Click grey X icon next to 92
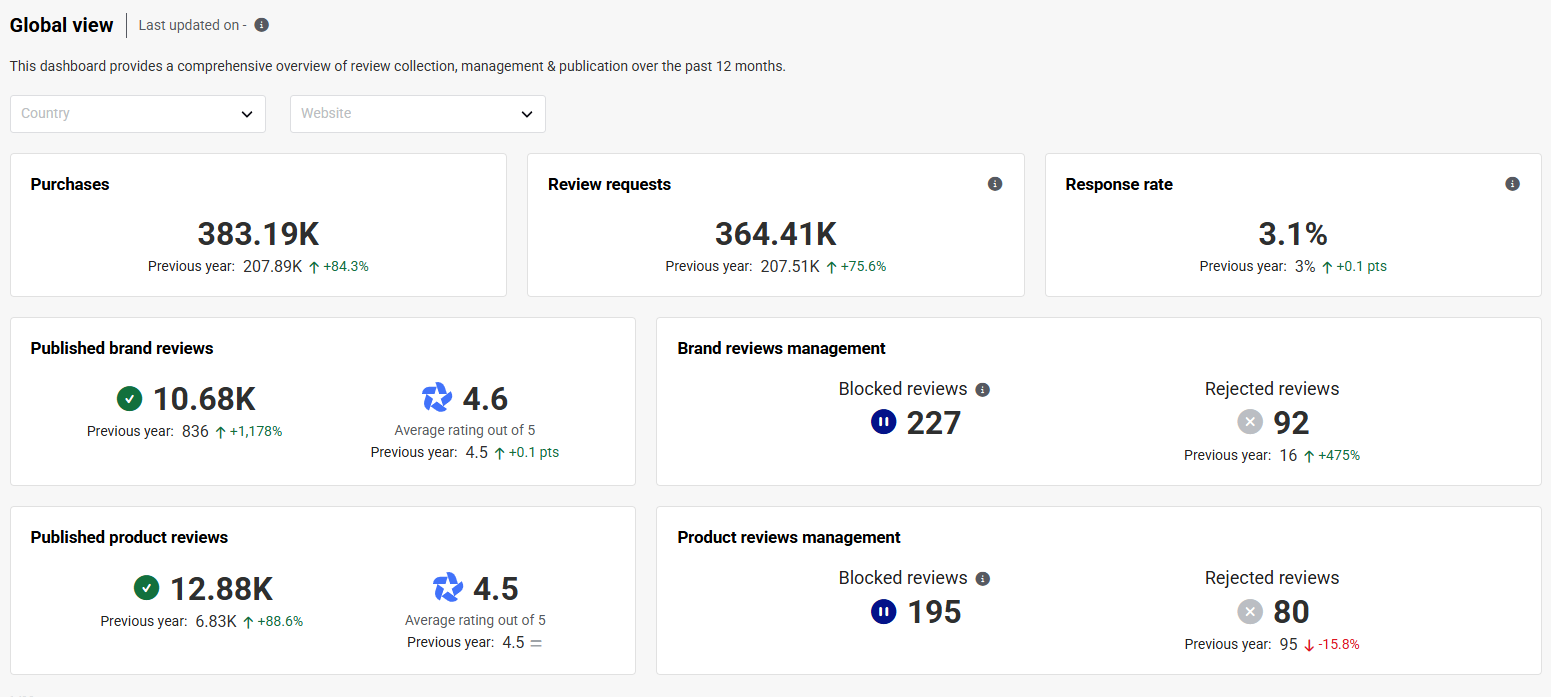1551x697 pixels. (x=1250, y=423)
